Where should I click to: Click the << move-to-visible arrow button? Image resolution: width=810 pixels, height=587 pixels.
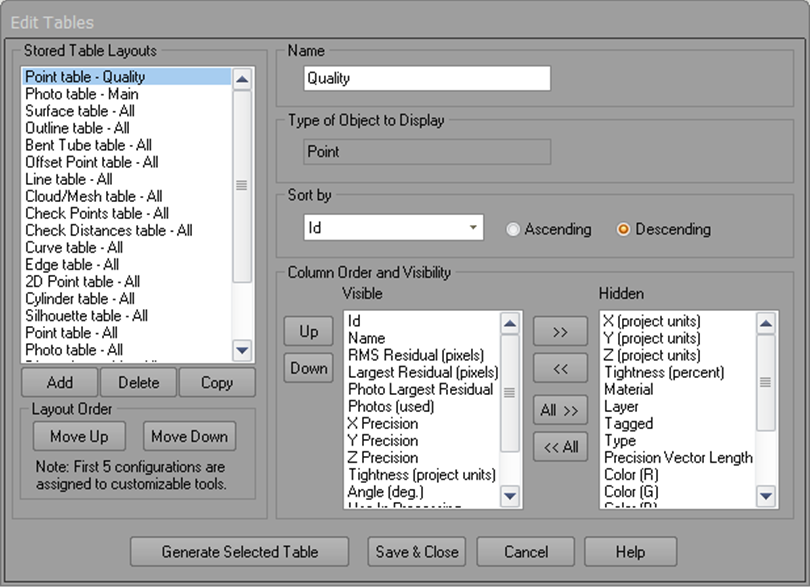click(560, 369)
